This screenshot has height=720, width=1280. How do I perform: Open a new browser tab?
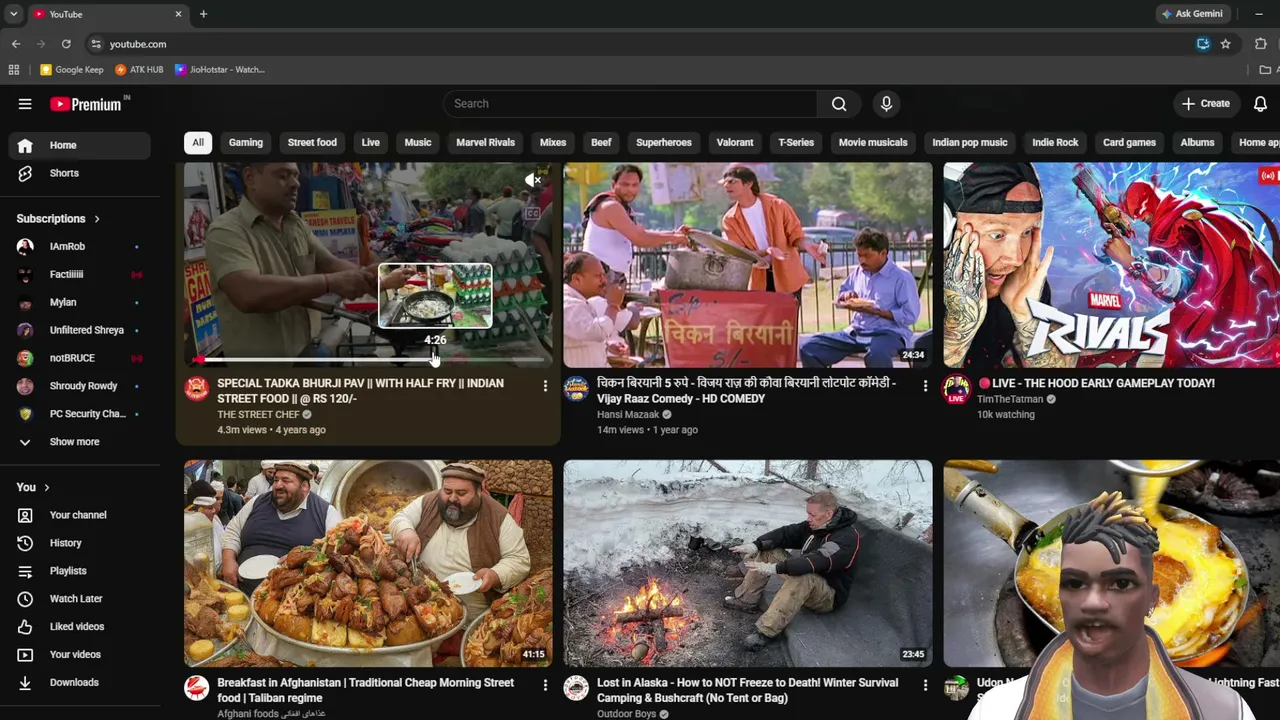[203, 14]
